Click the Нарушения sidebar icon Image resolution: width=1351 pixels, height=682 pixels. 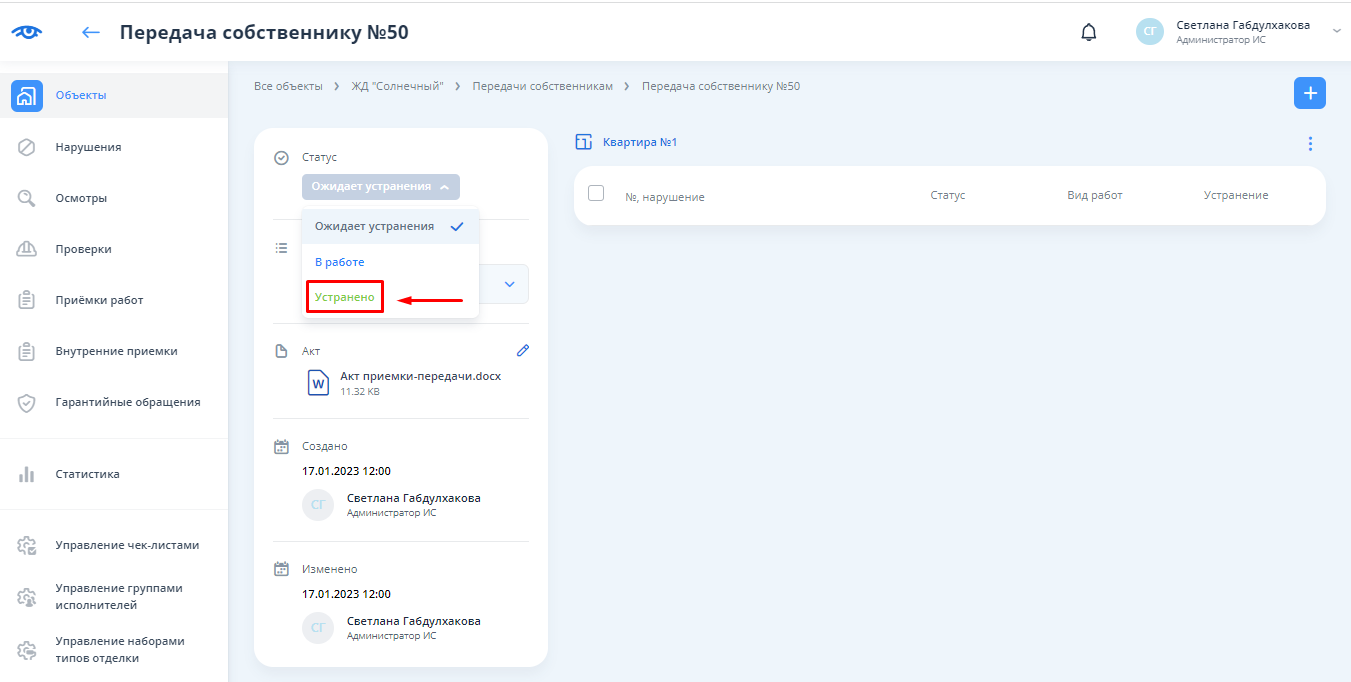(x=27, y=147)
